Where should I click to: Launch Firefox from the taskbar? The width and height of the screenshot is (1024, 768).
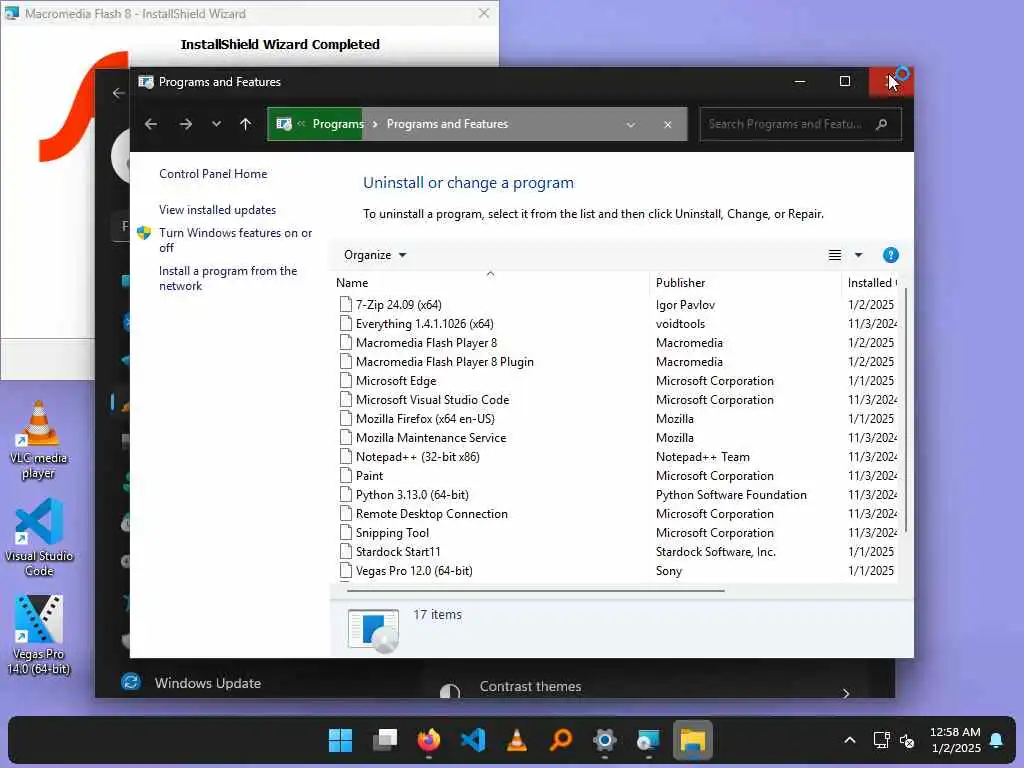click(x=428, y=740)
